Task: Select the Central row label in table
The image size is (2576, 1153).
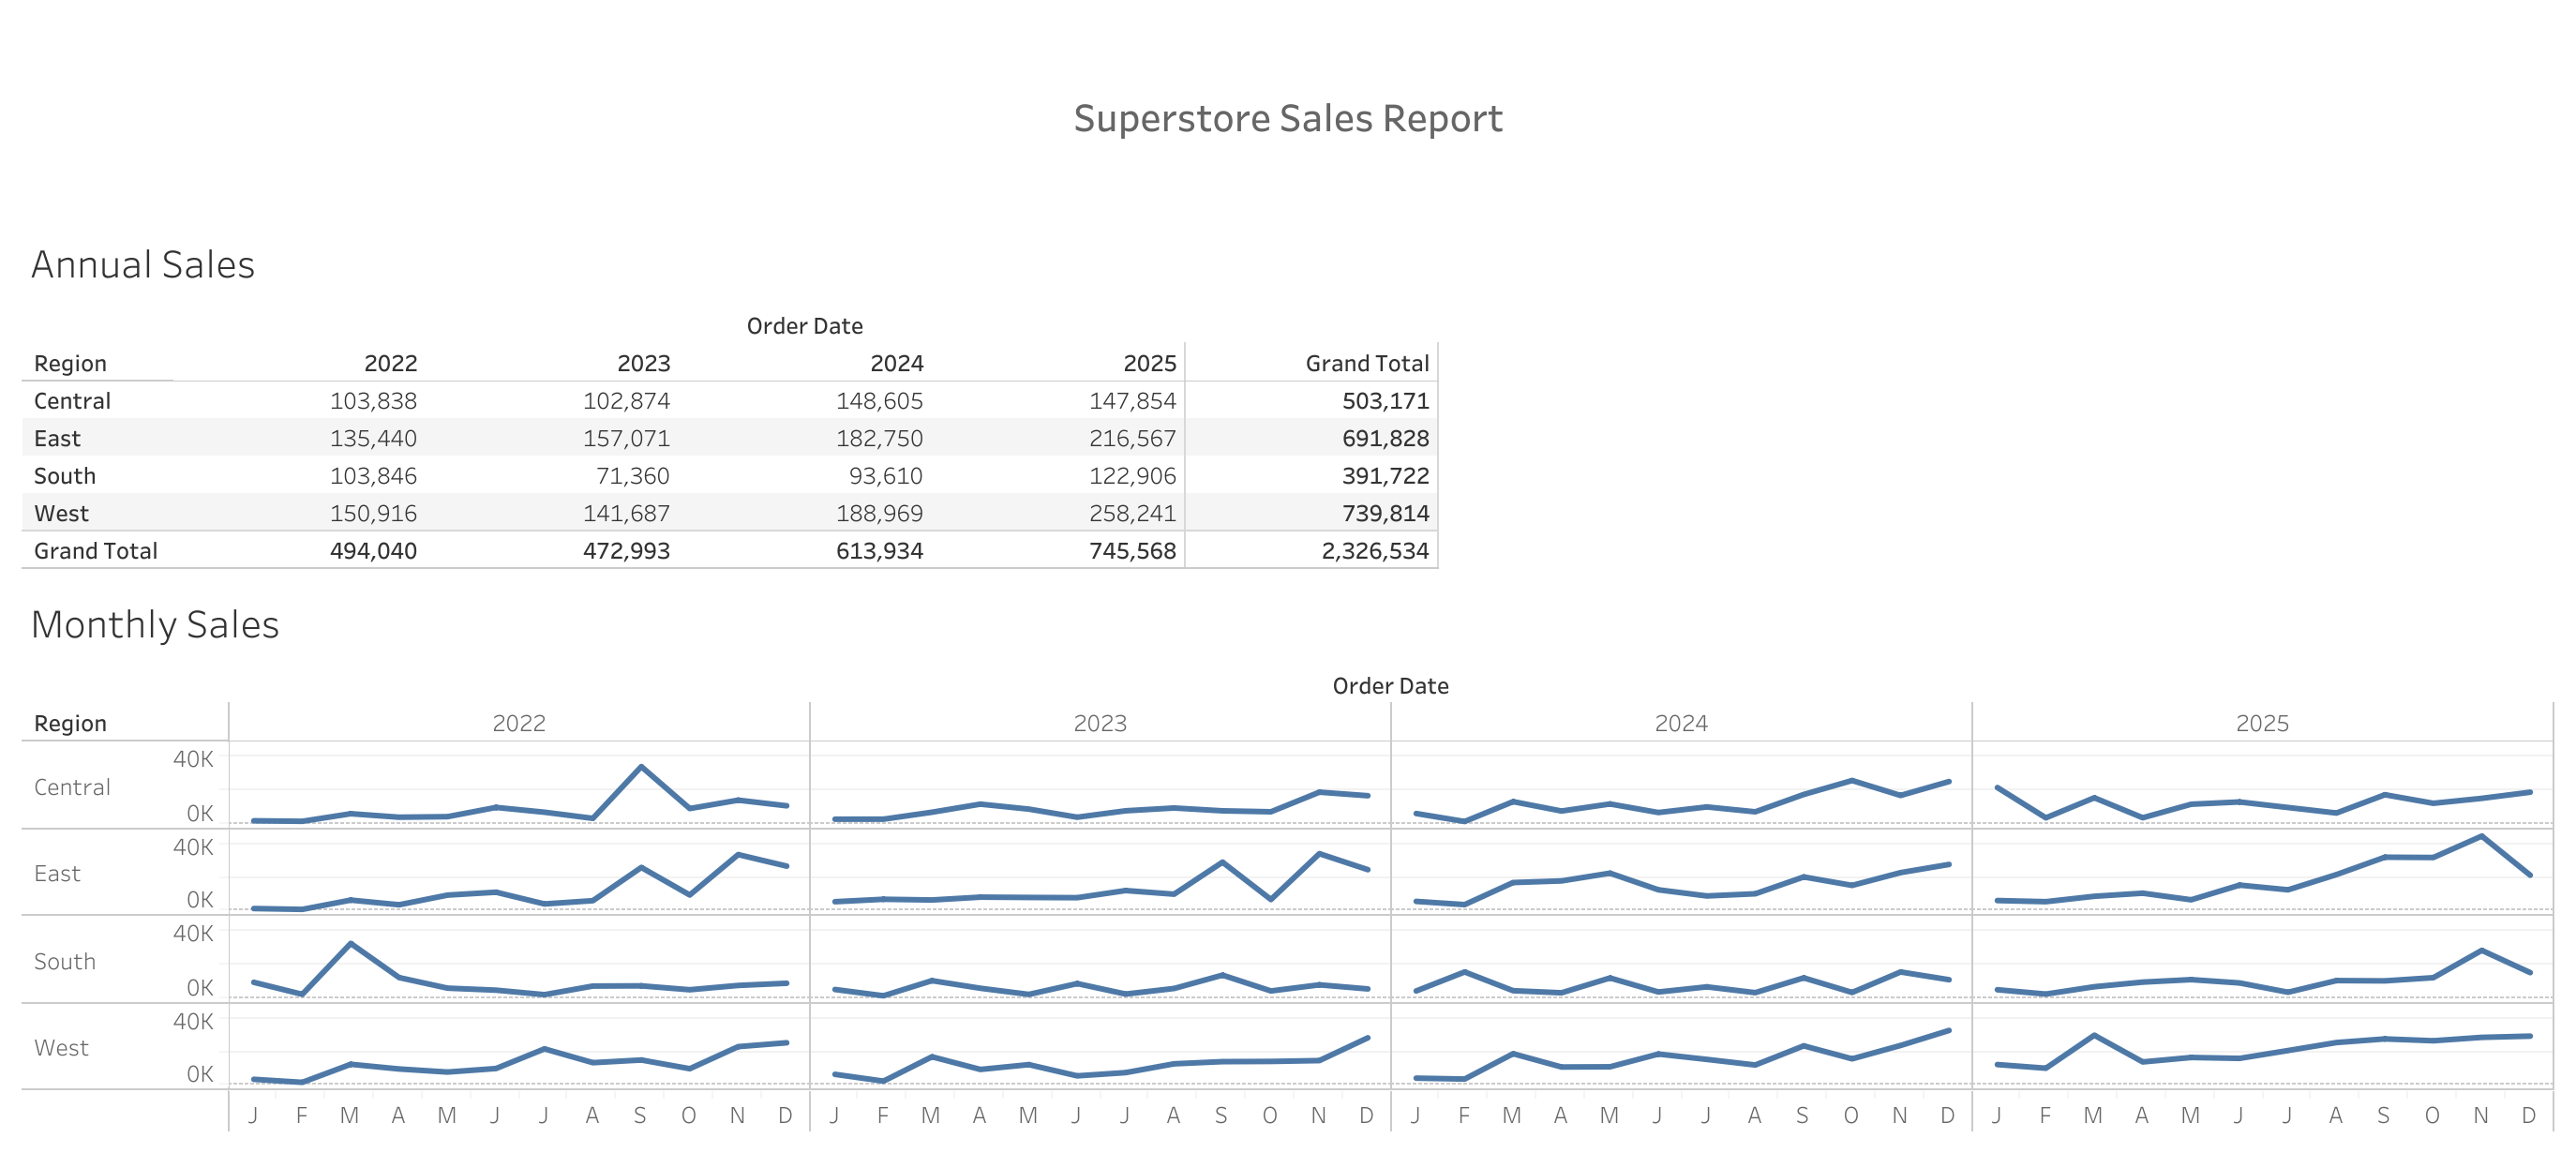Action: [72, 401]
